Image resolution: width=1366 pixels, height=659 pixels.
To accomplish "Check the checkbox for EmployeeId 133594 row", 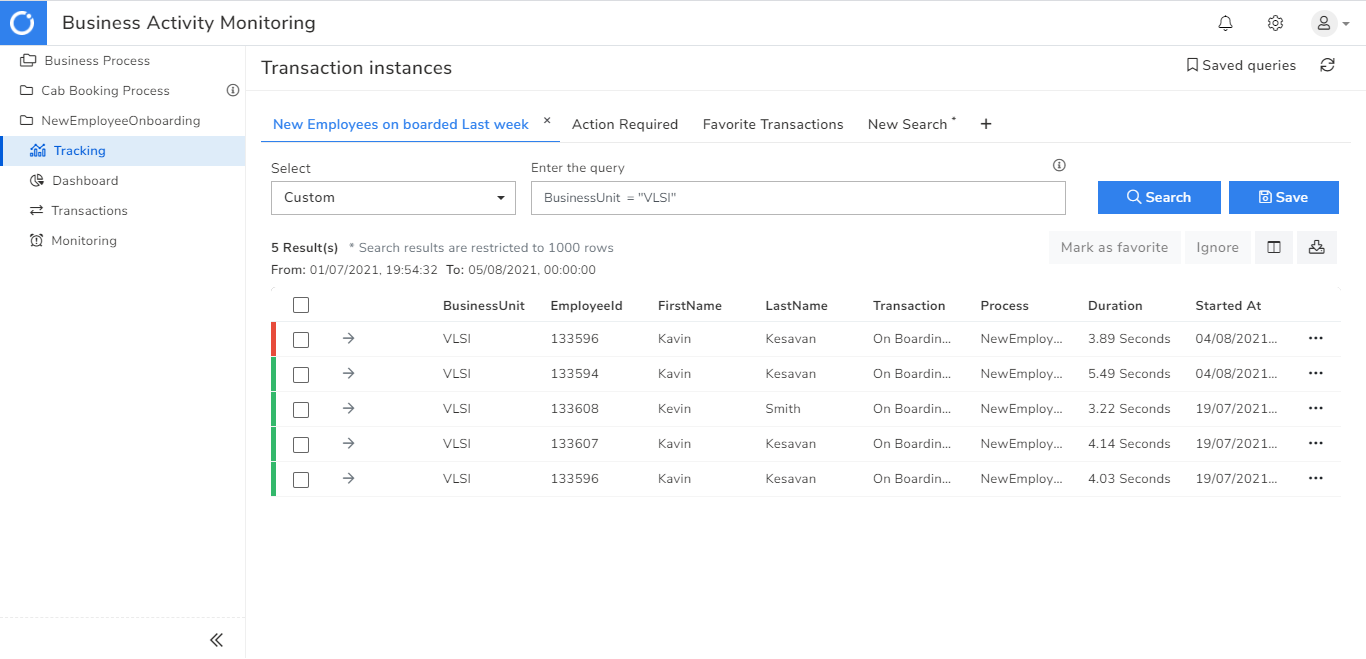I will point(301,374).
